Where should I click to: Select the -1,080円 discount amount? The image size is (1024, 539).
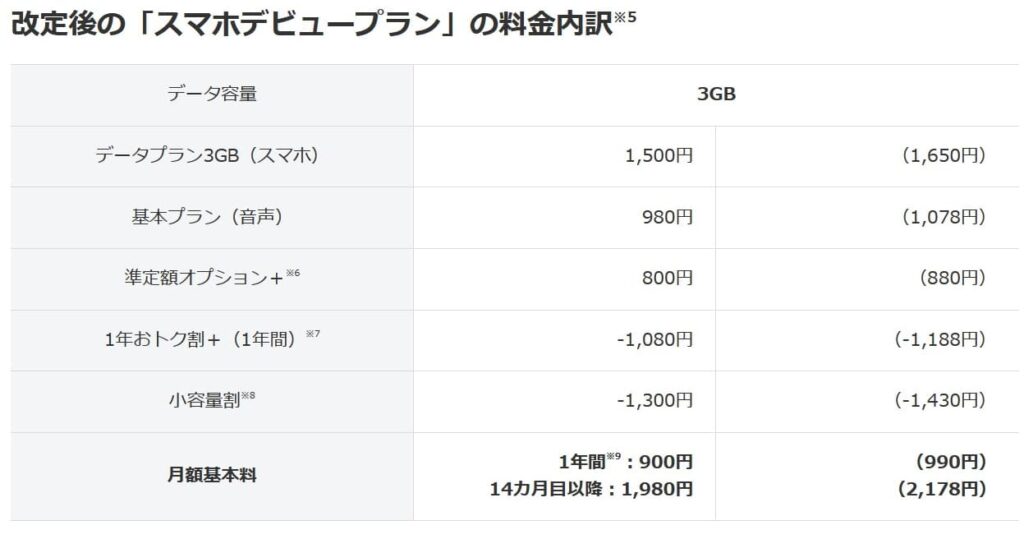click(654, 339)
